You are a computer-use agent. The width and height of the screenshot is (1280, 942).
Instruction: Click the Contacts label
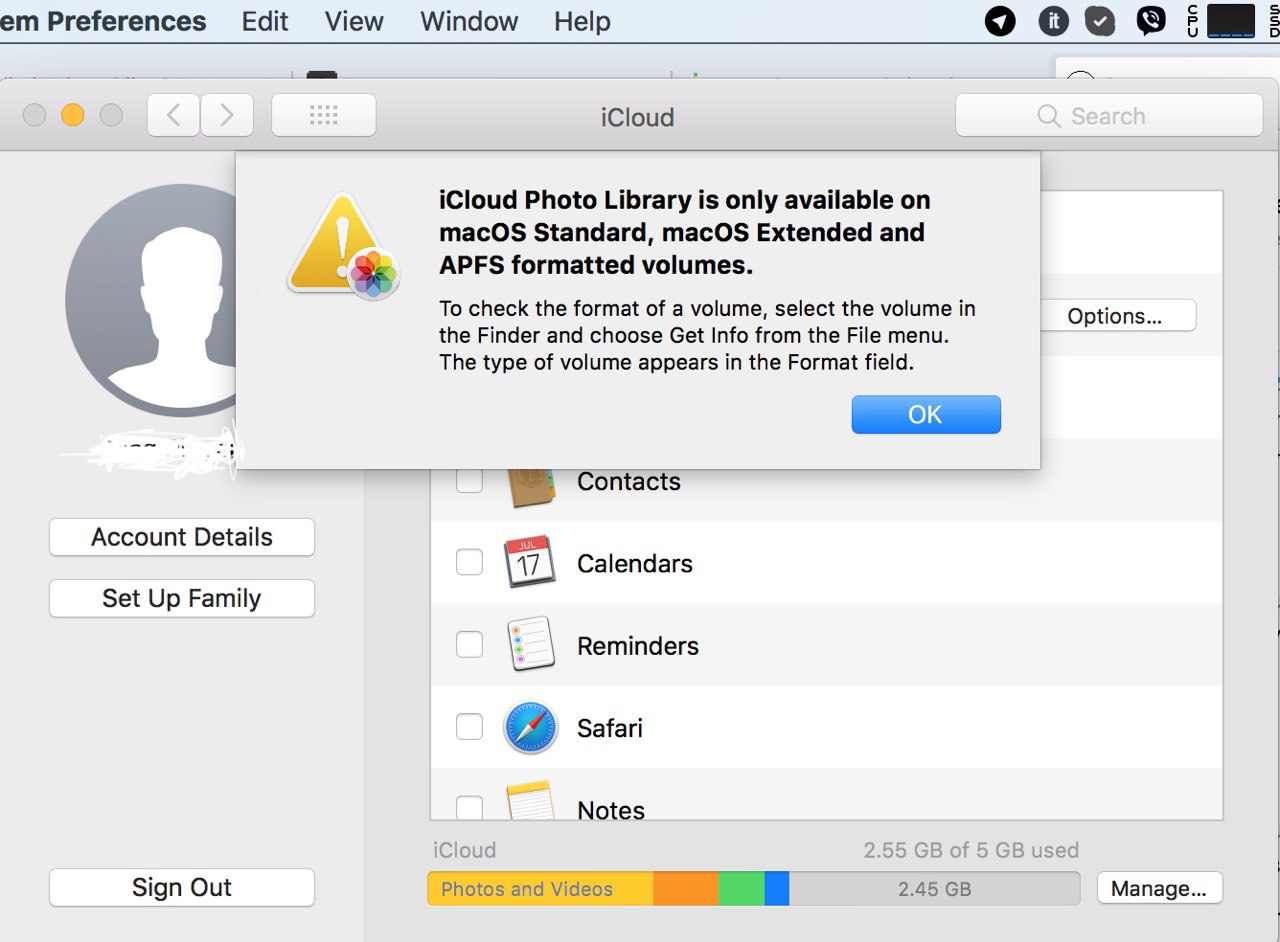pos(629,481)
